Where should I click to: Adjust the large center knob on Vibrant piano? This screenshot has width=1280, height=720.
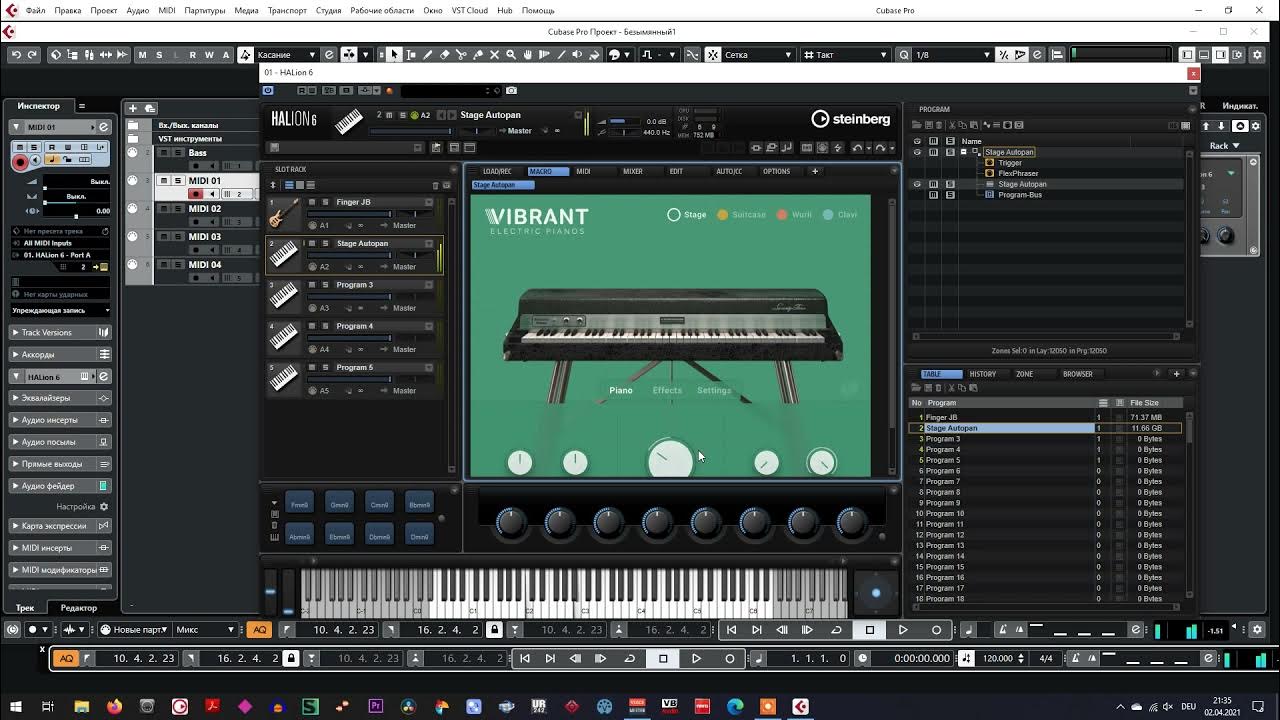pos(670,460)
